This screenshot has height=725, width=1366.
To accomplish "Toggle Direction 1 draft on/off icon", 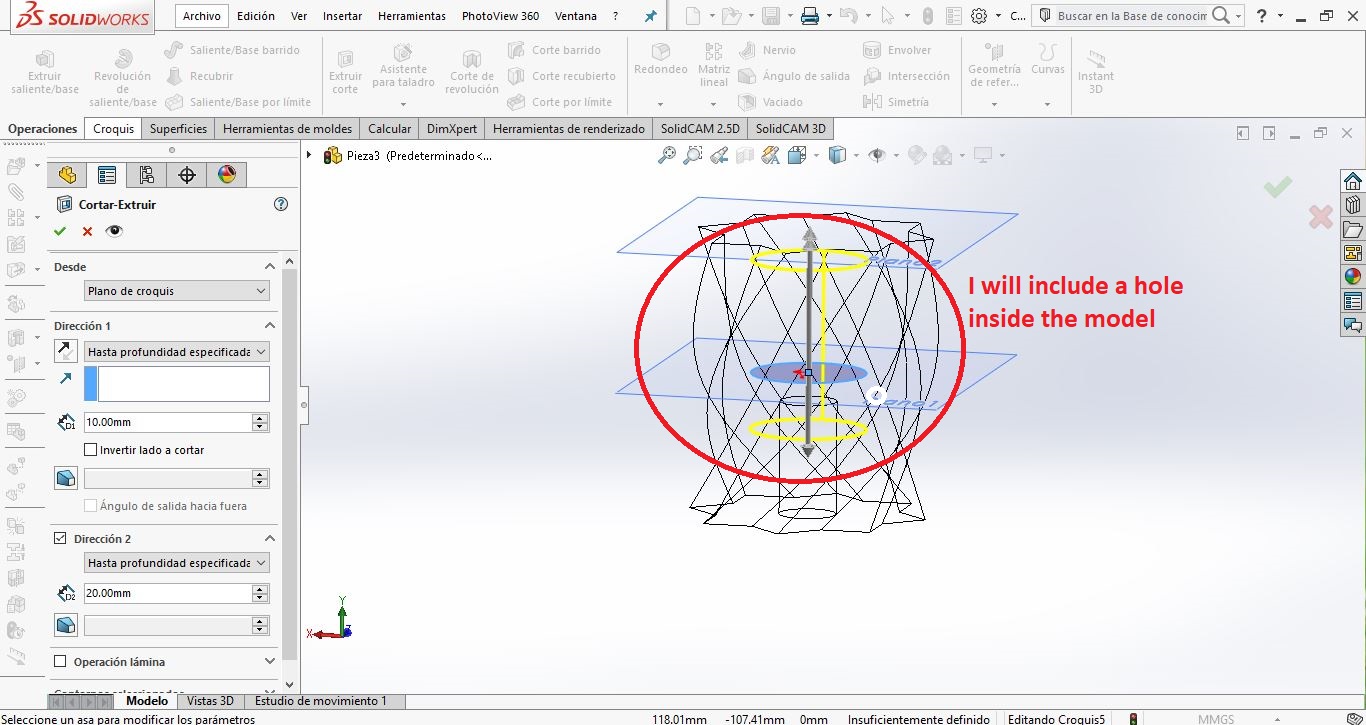I will (66, 478).
